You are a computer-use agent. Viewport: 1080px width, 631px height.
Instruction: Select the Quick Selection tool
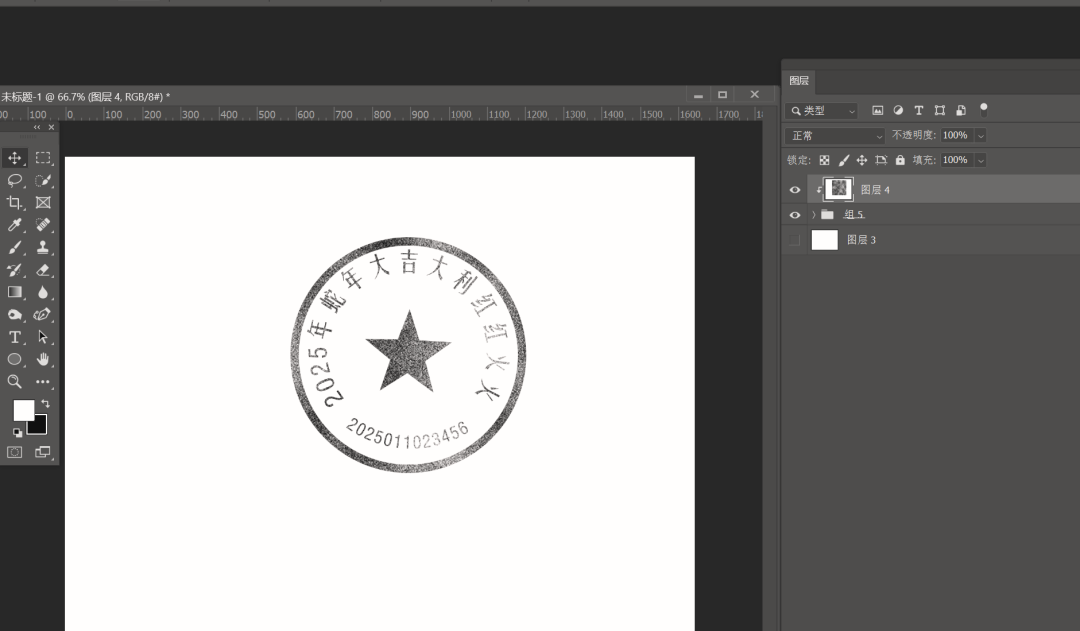tap(43, 180)
